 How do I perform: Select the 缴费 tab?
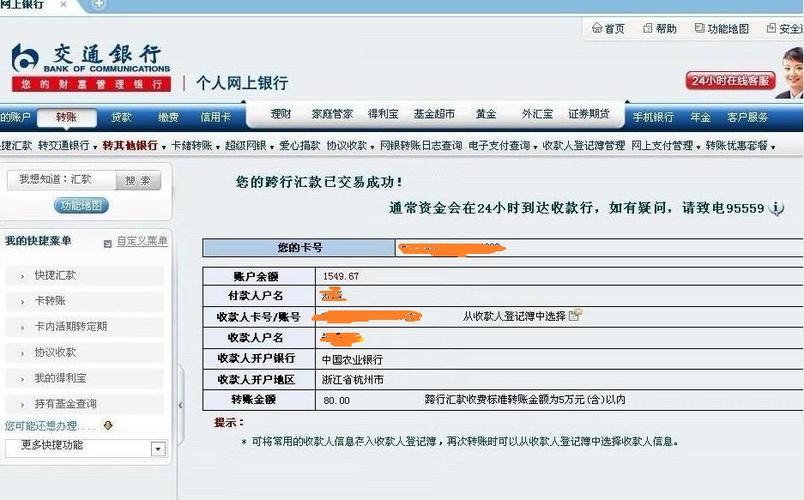coord(168,117)
